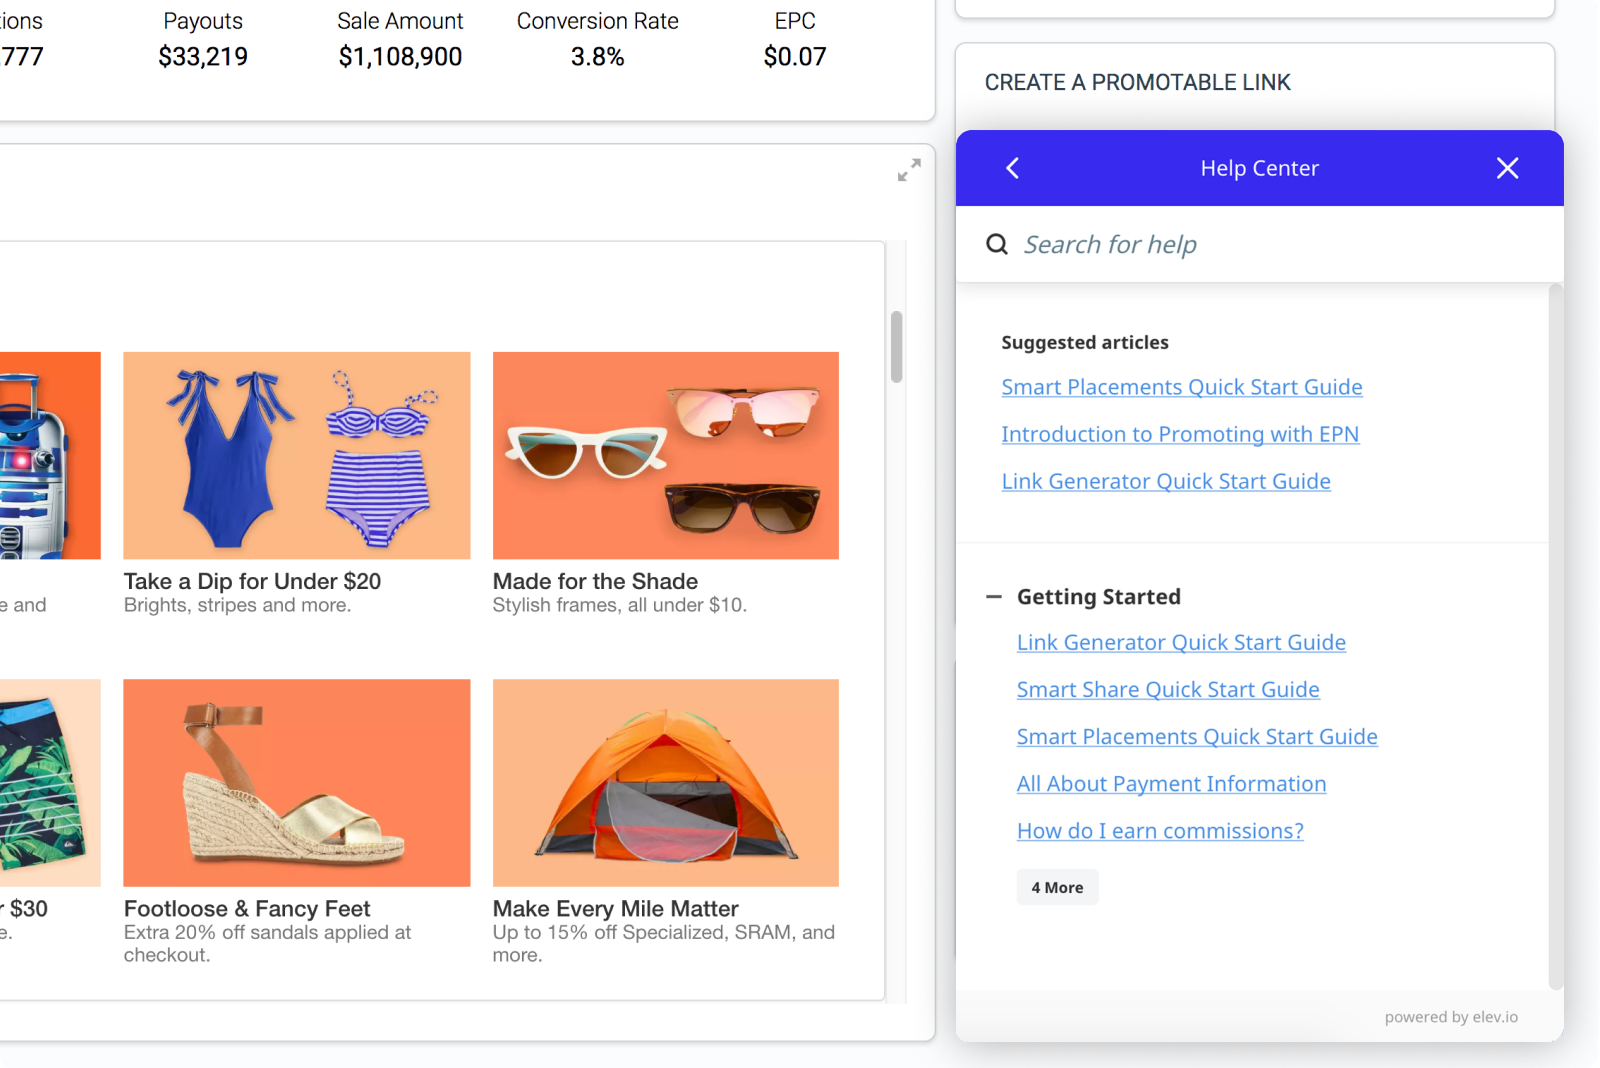Screen dimensions: 1600x1068
Task: Click the Extra 20% off sandals description
Action: (x=267, y=943)
